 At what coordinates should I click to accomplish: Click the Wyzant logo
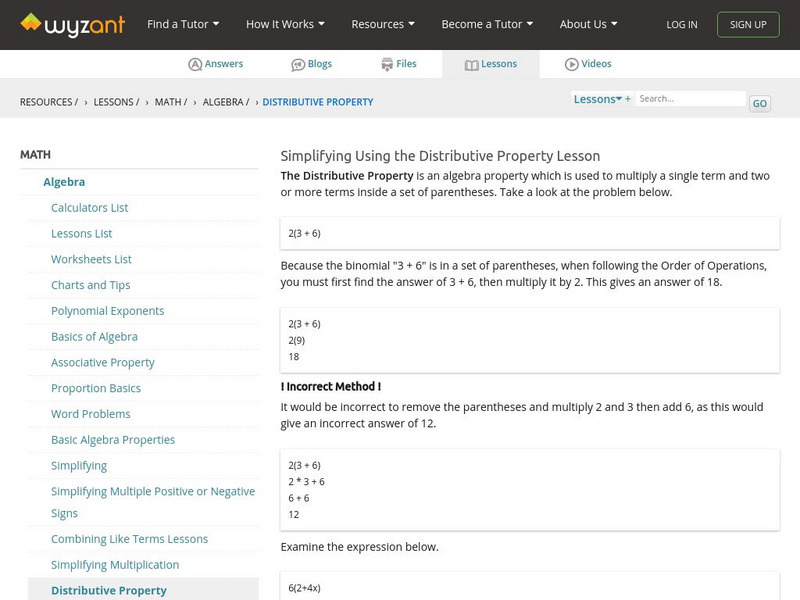[72, 24]
